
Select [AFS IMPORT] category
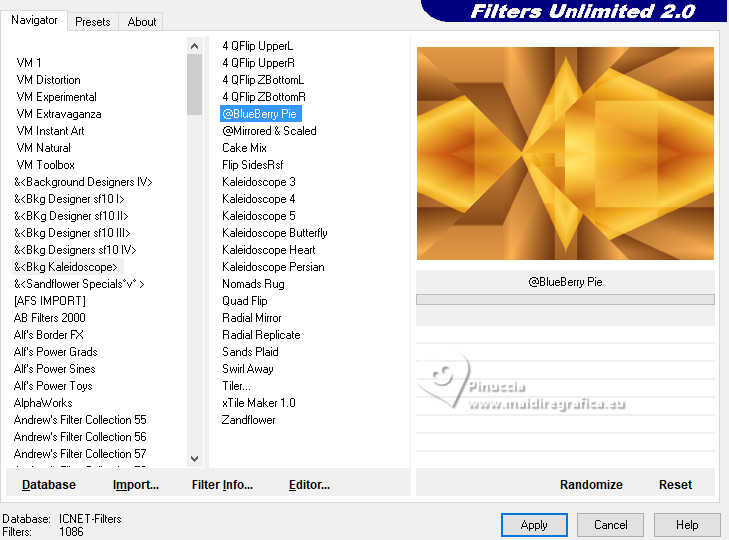(x=50, y=301)
